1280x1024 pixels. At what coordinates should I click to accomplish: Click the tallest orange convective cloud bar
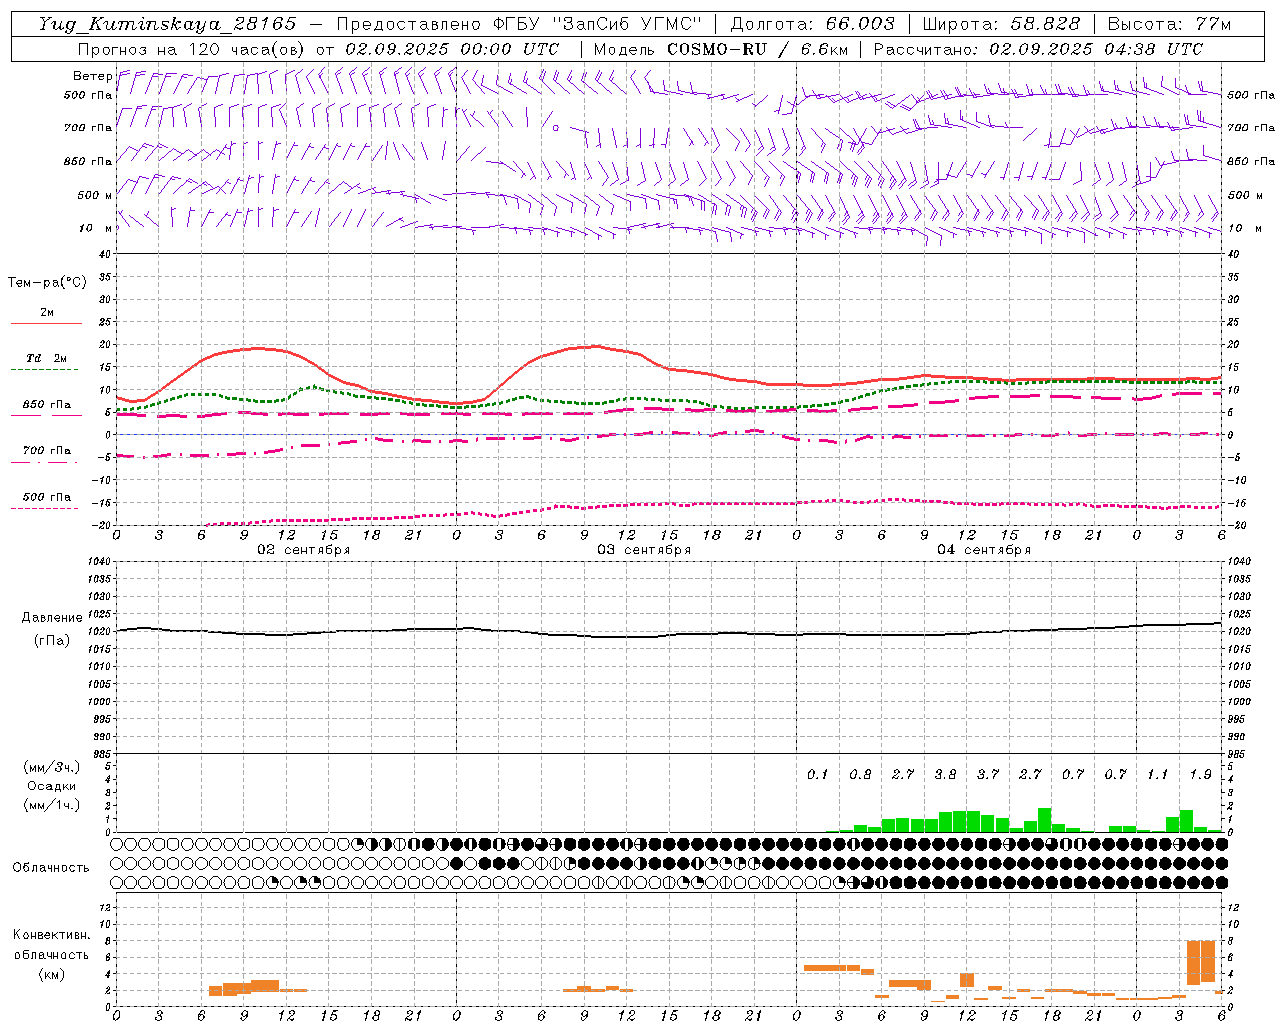pyautogui.click(x=1194, y=962)
